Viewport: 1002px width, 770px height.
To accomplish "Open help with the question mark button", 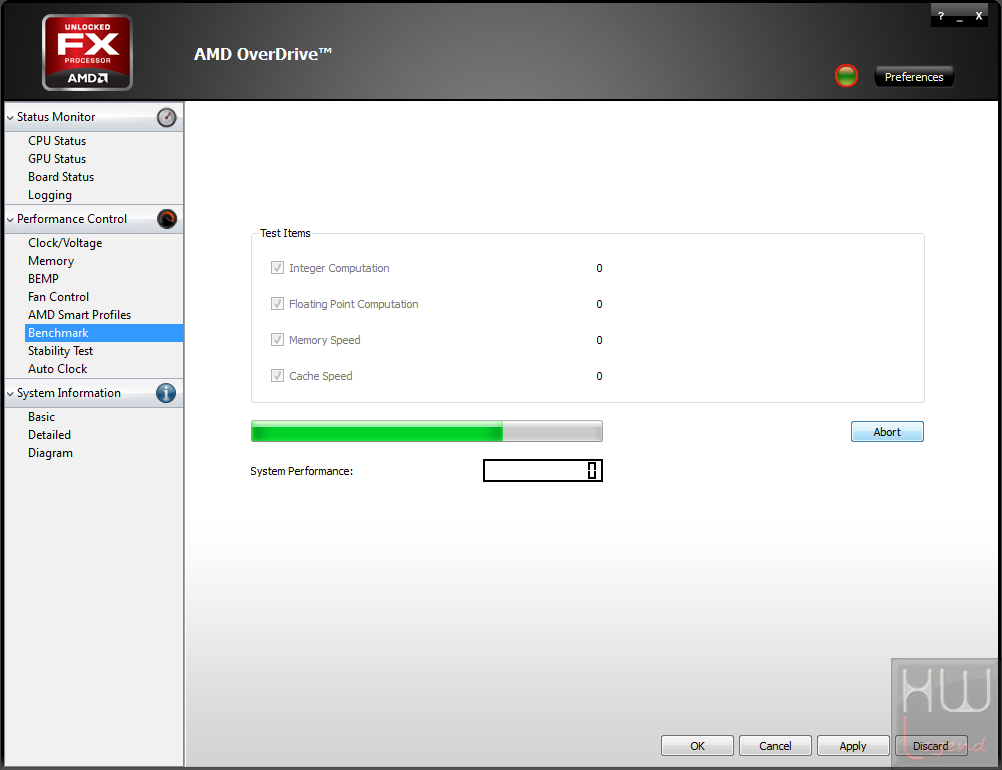I will pyautogui.click(x=941, y=16).
